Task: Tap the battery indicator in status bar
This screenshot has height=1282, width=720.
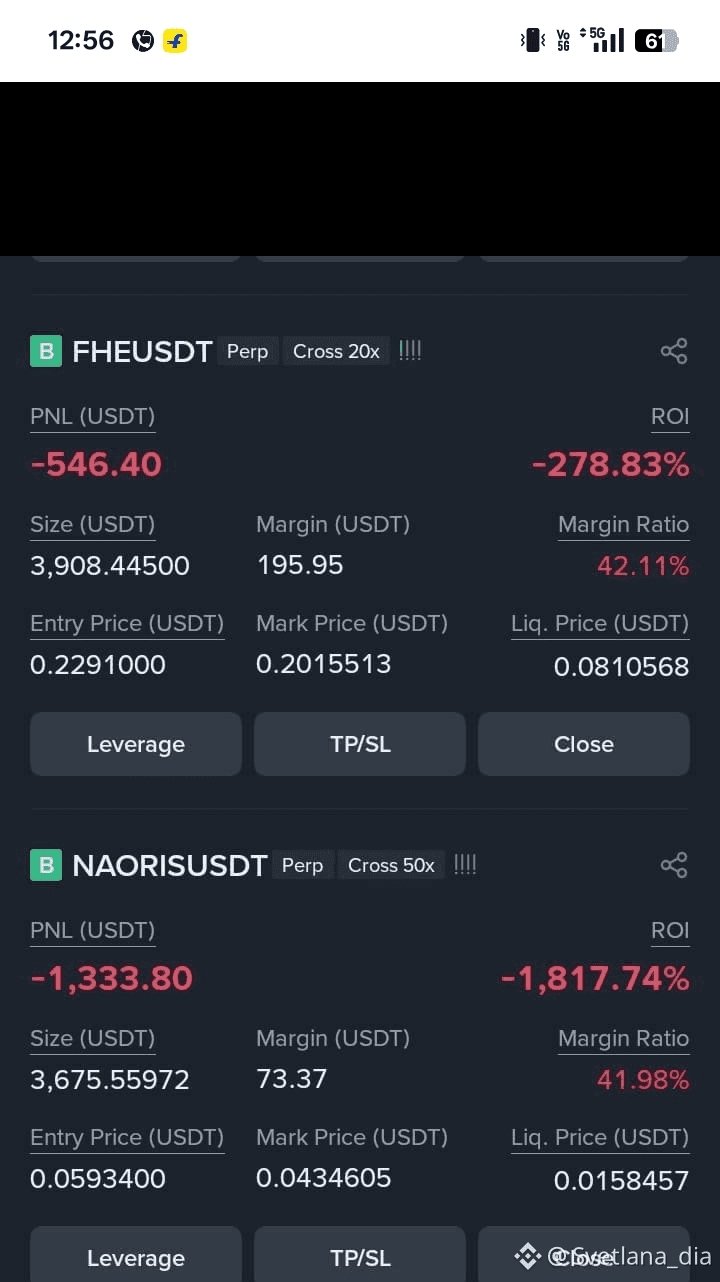Action: tap(656, 41)
